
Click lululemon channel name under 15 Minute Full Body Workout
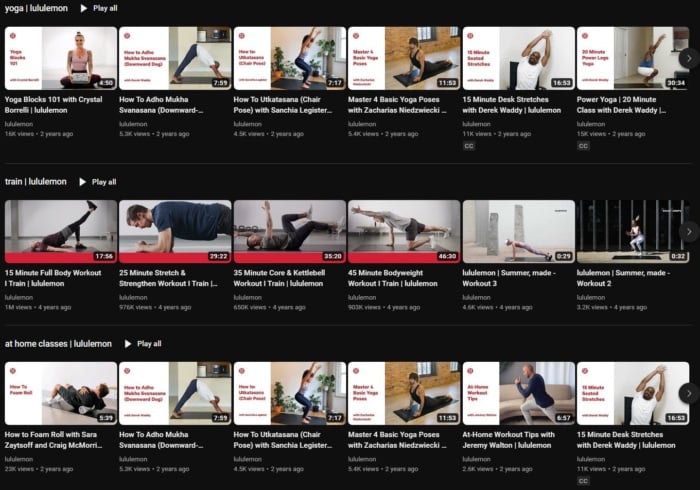[x=19, y=297]
